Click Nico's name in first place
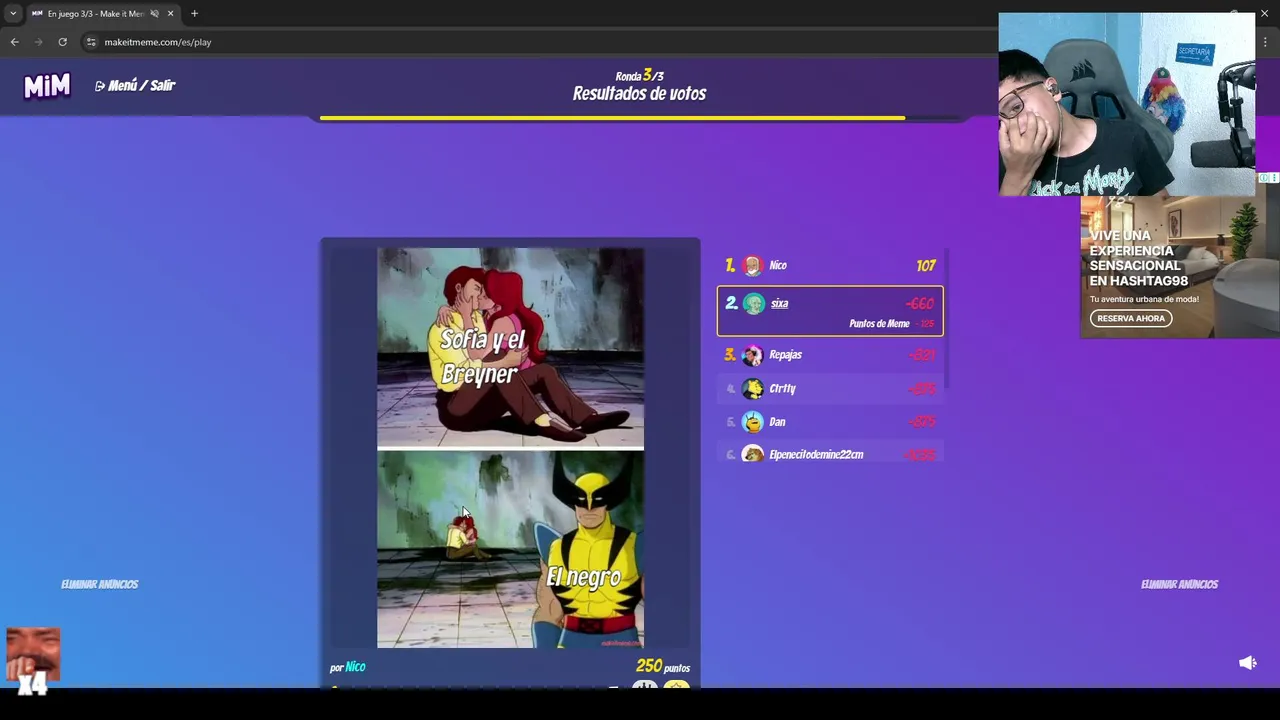The height and width of the screenshot is (720, 1280). pyautogui.click(x=778, y=265)
